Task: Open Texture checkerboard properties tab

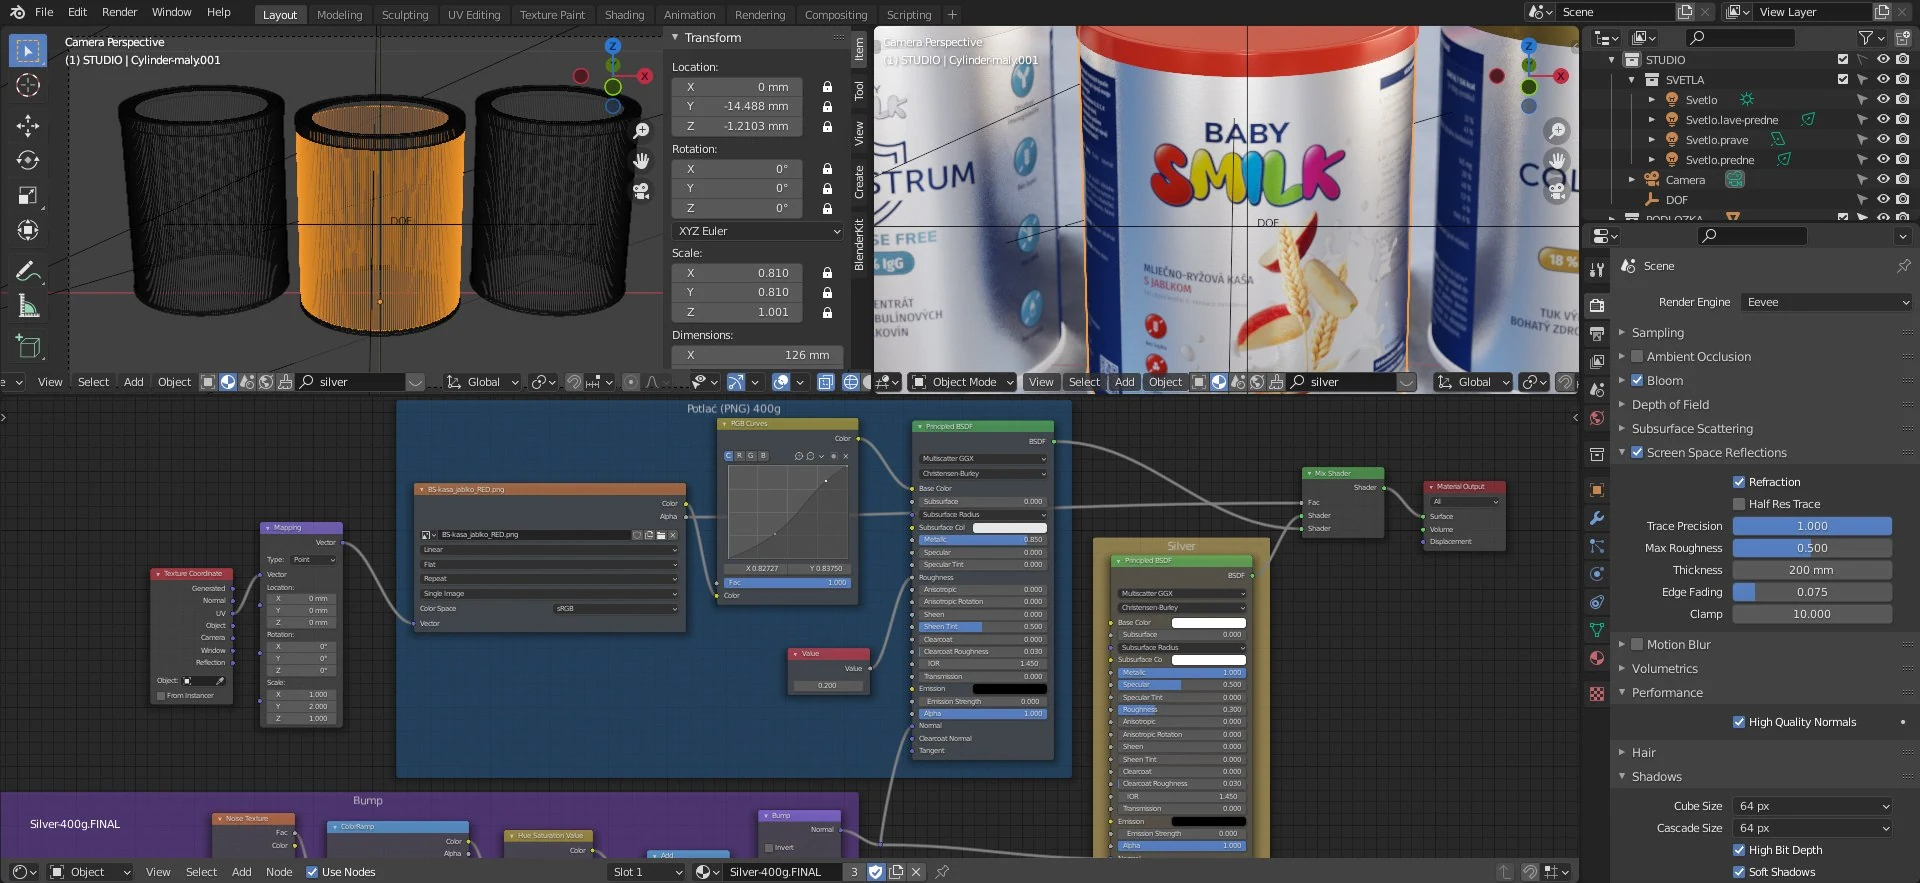Action: [x=1597, y=693]
